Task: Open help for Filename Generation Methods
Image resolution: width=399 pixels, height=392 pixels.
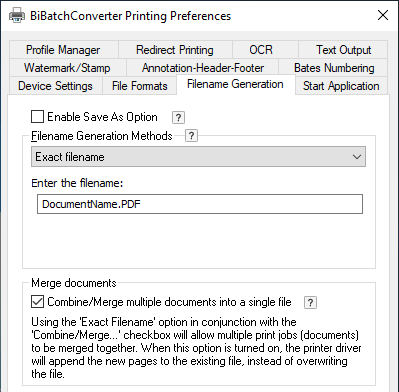Action: (191, 136)
